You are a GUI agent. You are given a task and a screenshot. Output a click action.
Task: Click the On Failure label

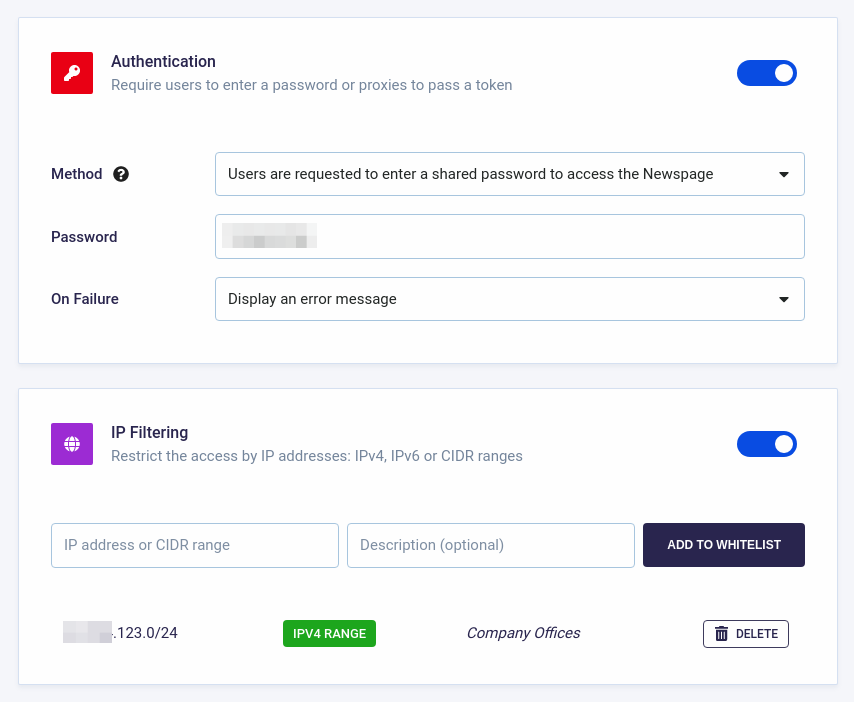pyautogui.click(x=85, y=299)
